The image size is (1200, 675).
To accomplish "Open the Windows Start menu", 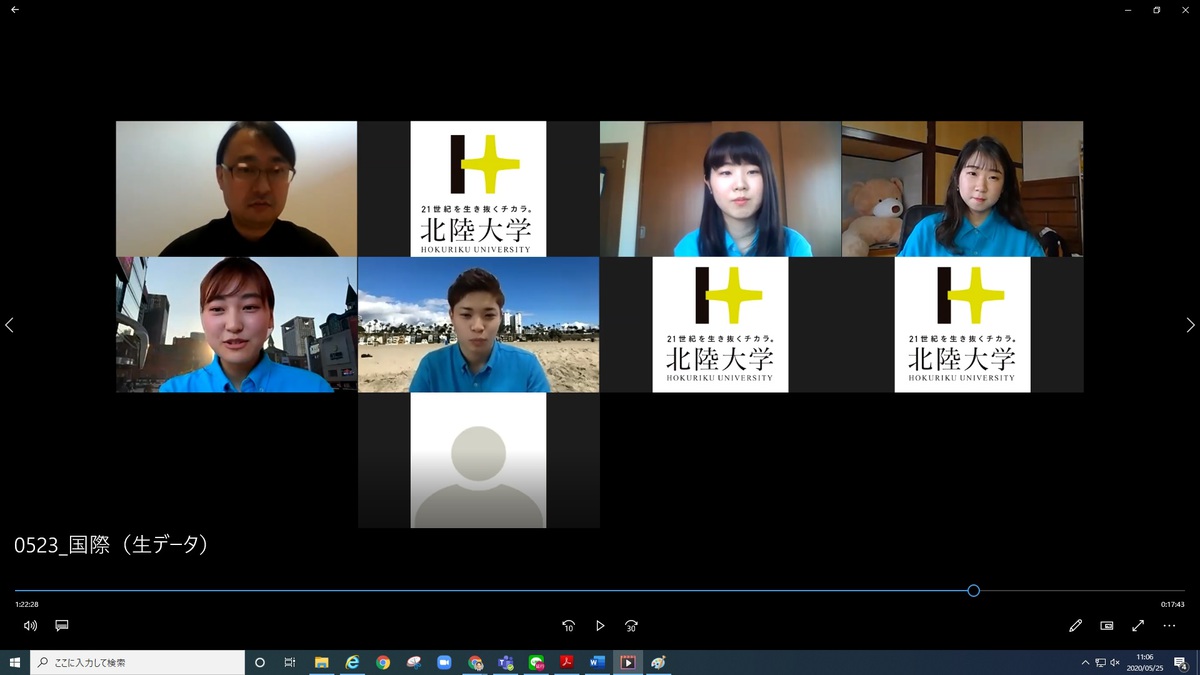I will coord(15,663).
